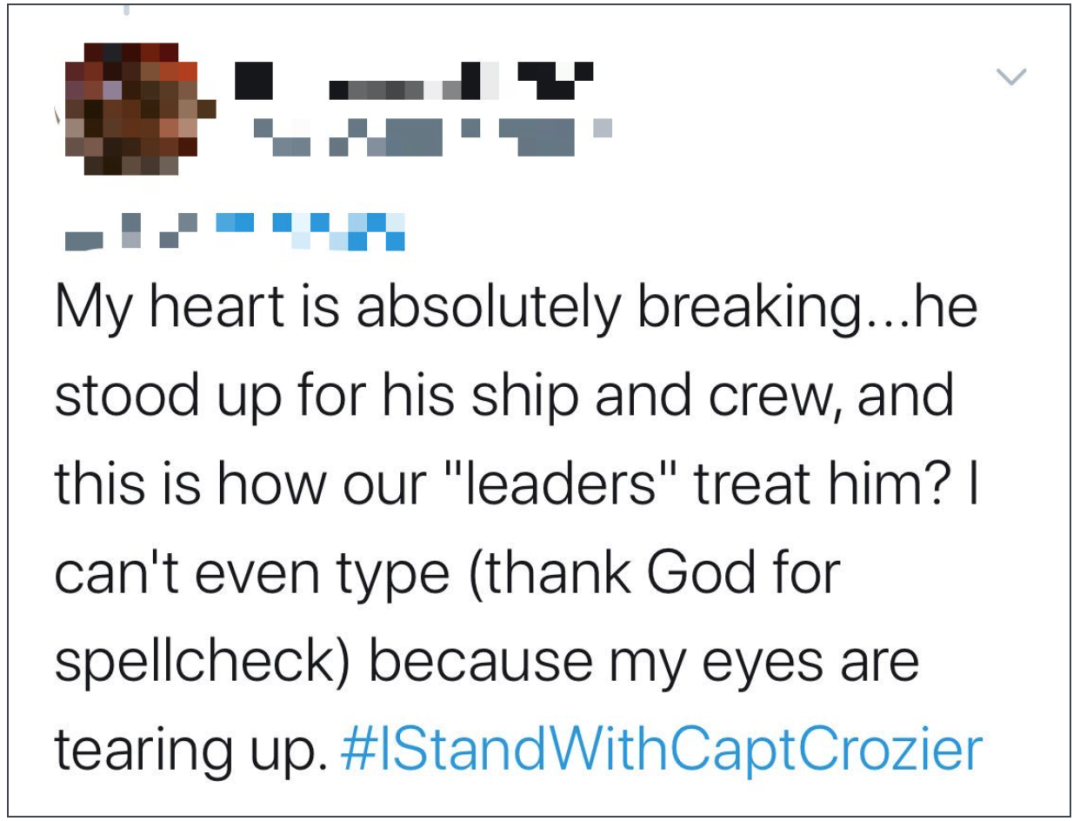The image size is (1080, 821).
Task: Click the words 'this is how our'
Action: 241,484
